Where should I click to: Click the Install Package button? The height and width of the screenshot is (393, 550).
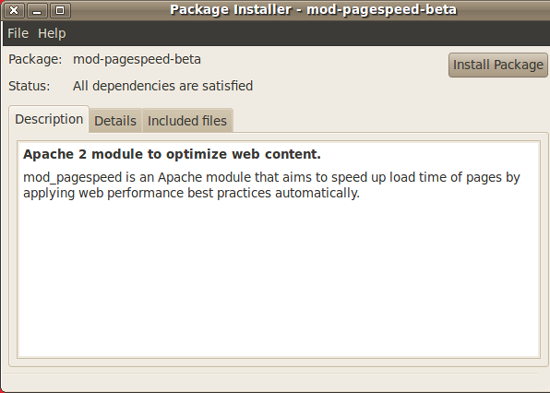(498, 65)
